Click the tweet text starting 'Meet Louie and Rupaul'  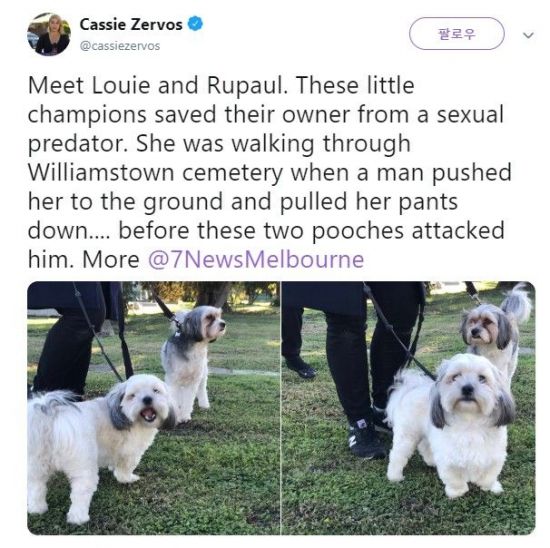pyautogui.click(x=269, y=172)
